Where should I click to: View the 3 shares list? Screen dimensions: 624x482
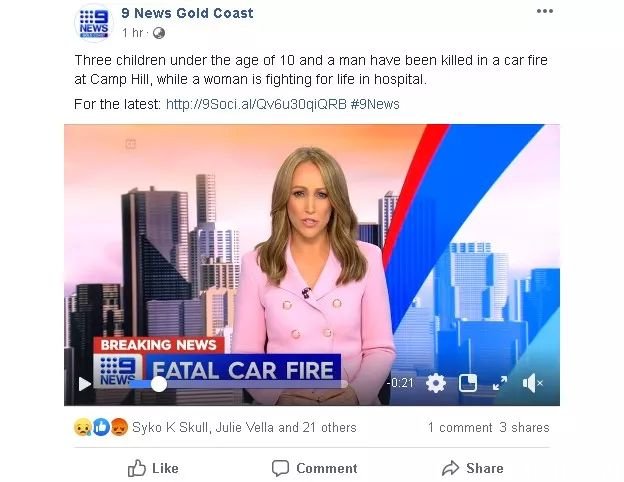click(524, 427)
